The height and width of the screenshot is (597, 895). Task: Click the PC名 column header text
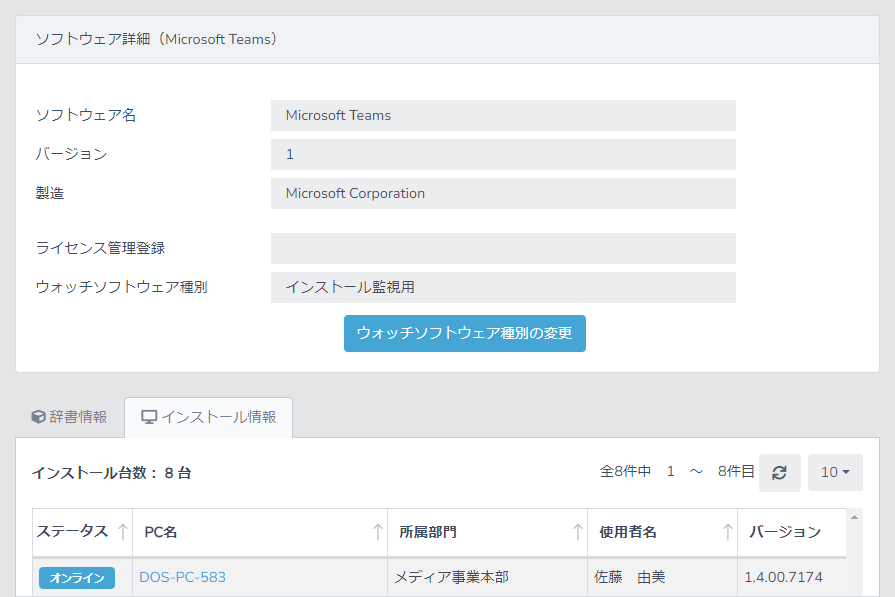tap(161, 532)
